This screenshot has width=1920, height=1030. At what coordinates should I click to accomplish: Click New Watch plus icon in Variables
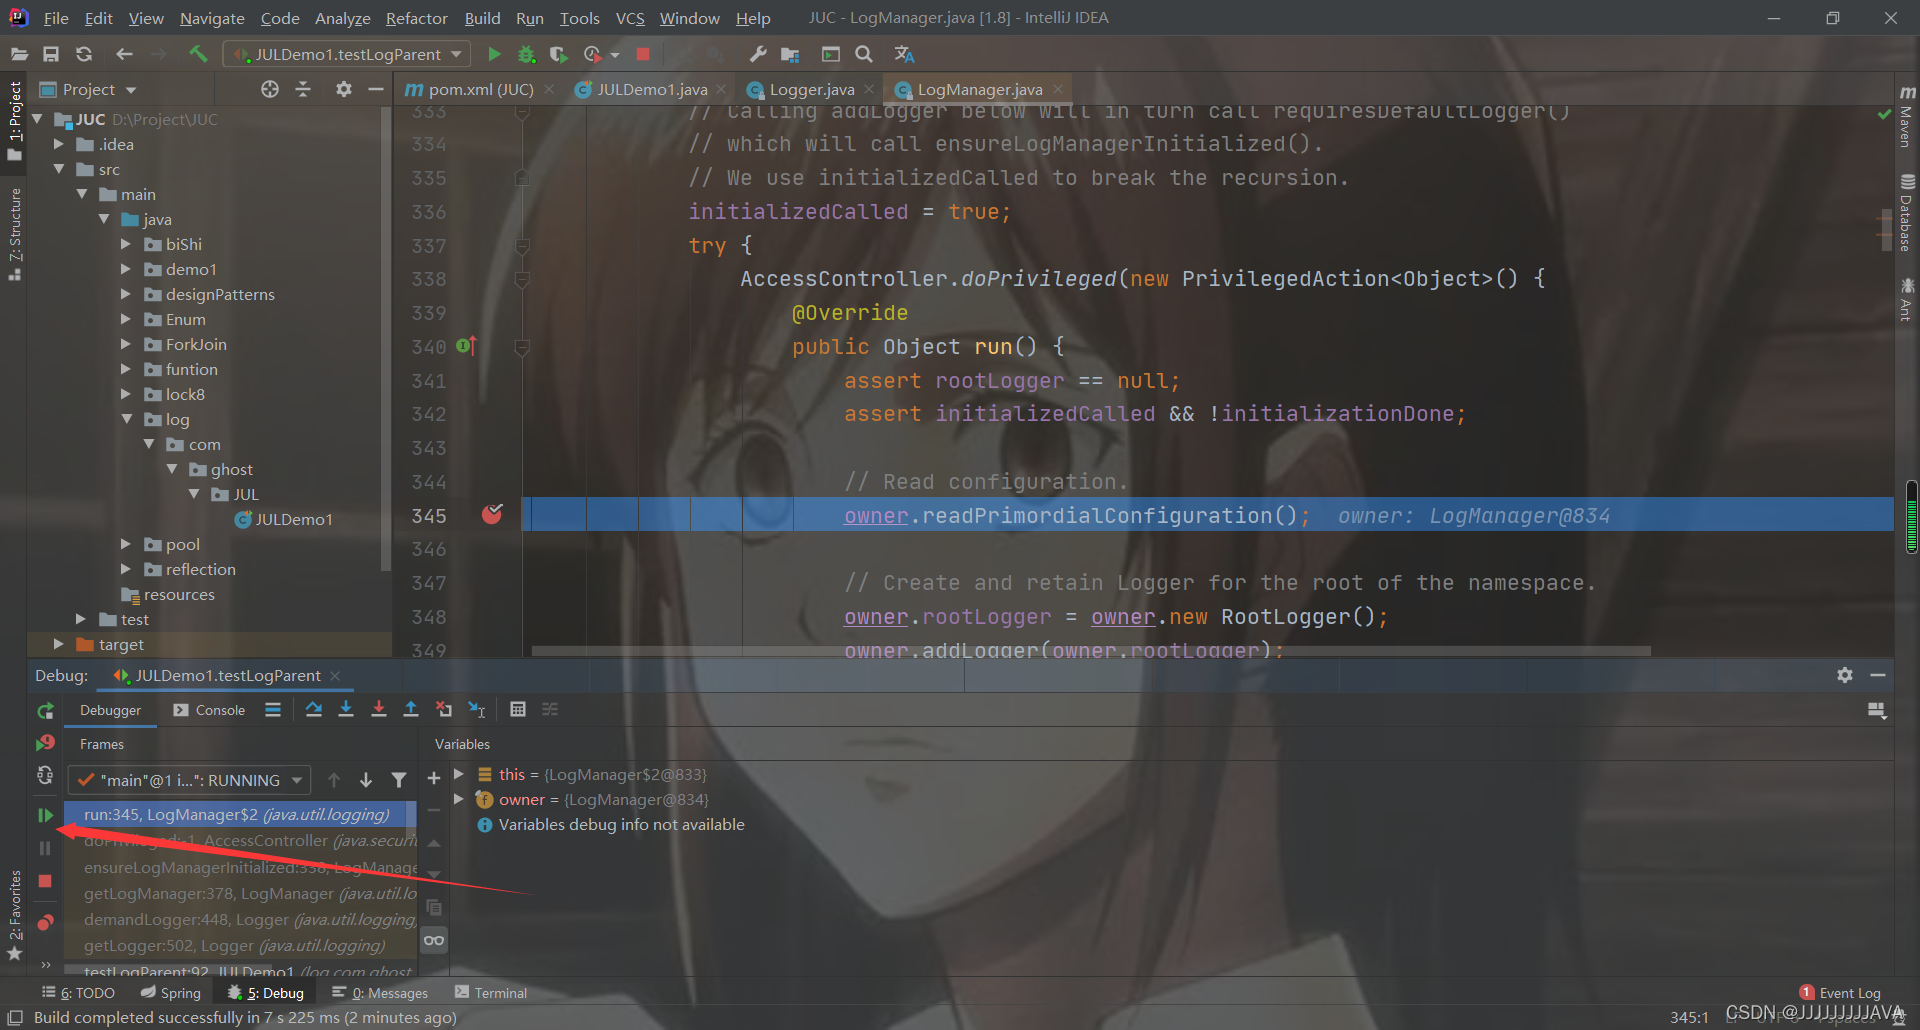pos(434,778)
